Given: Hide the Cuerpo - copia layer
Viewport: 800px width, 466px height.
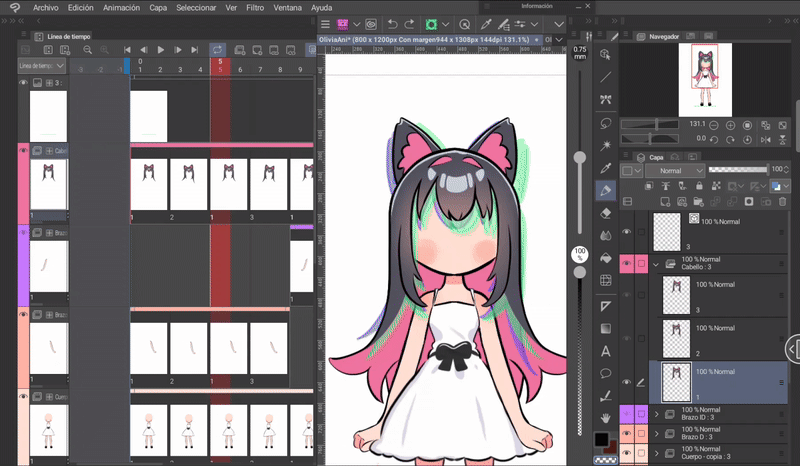Looking at the screenshot, I should pyautogui.click(x=627, y=453).
